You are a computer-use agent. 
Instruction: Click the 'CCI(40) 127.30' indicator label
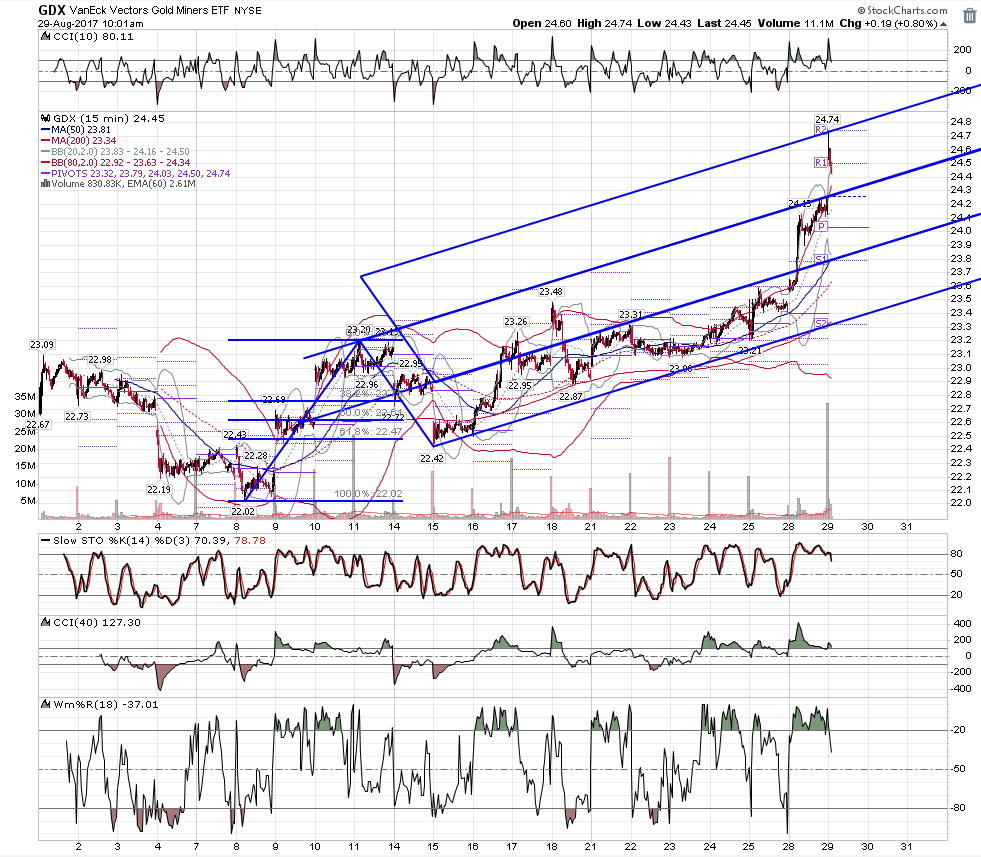[97, 622]
